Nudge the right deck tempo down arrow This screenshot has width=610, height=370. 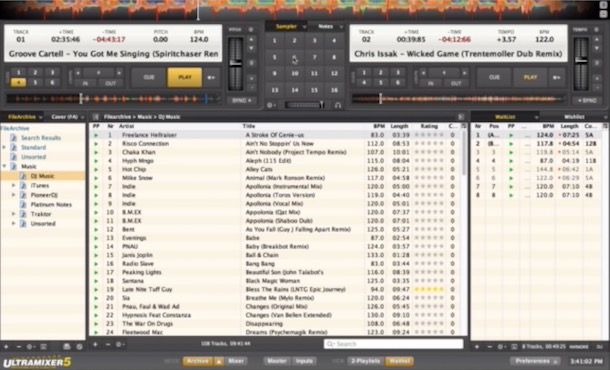[x=597, y=48]
